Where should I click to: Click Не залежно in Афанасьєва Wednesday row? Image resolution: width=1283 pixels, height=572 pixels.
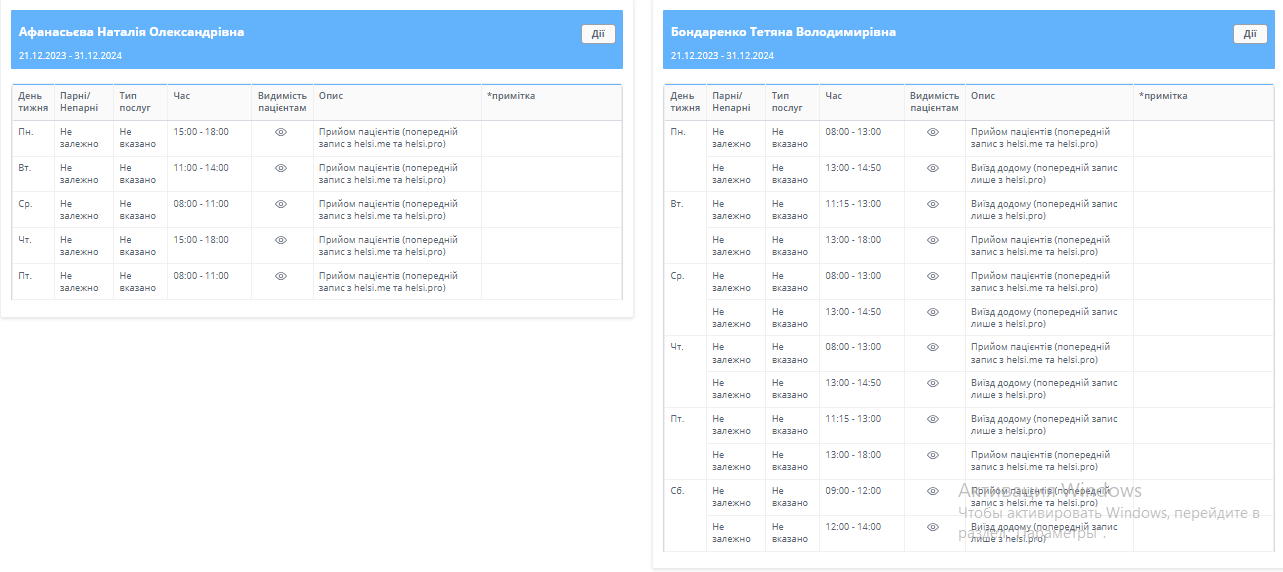[79, 210]
